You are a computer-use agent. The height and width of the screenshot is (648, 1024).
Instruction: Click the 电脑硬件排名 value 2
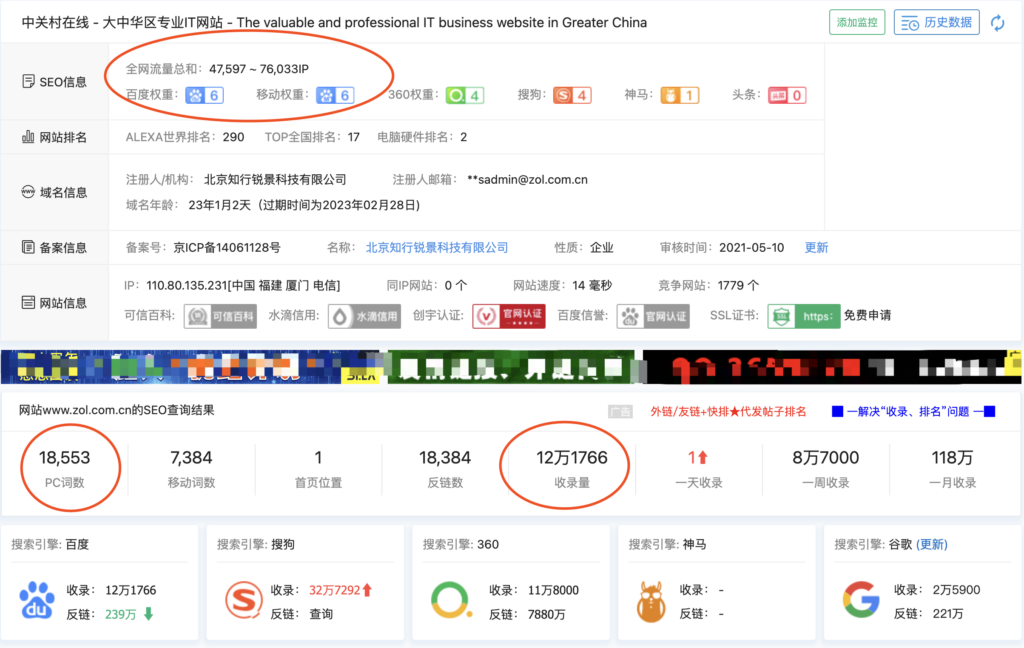point(464,137)
